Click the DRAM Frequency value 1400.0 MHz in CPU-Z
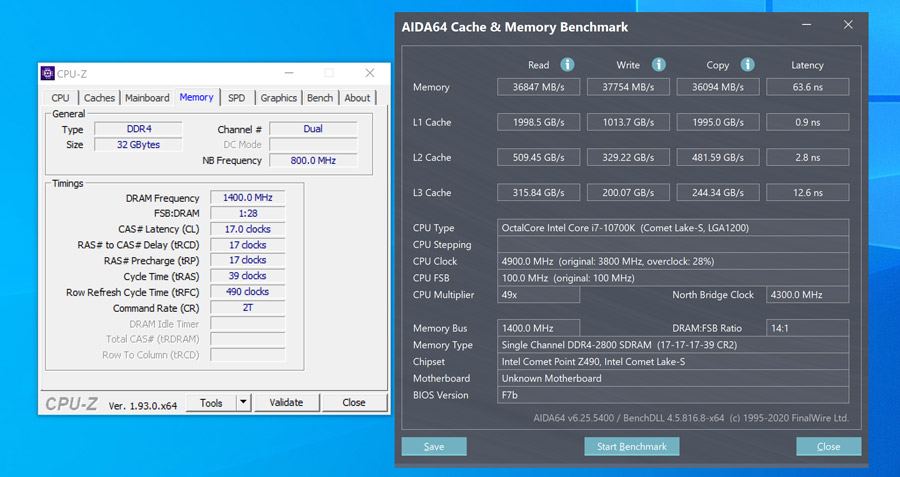The width and height of the screenshot is (900, 477). coord(247,197)
